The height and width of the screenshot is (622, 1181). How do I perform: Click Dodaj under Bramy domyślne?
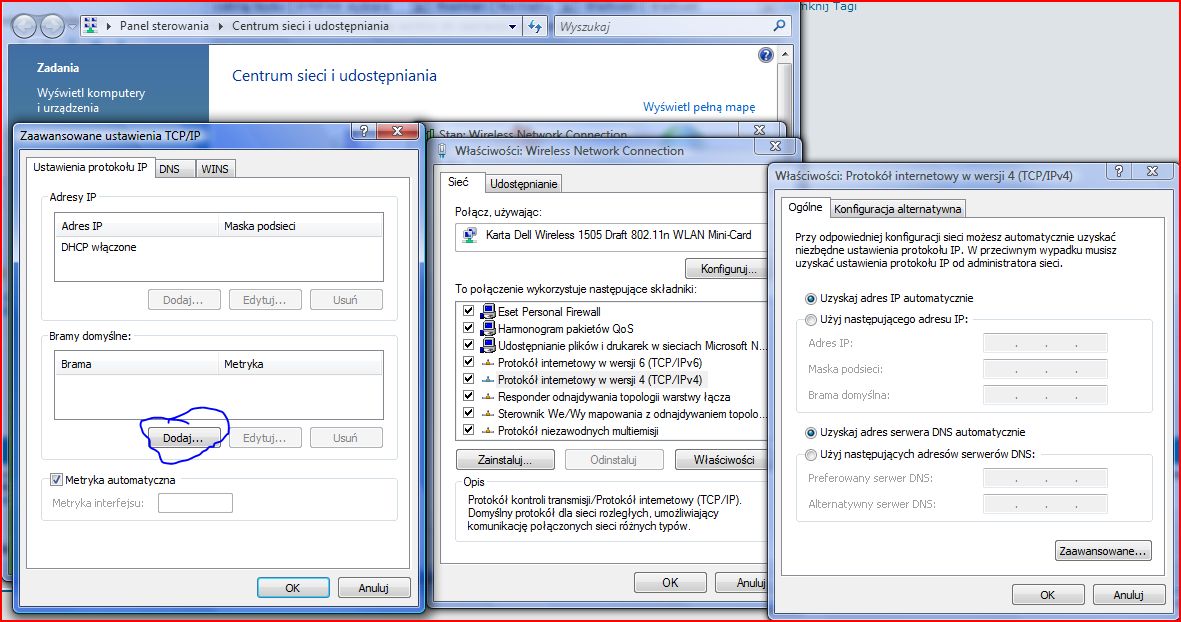coord(183,438)
